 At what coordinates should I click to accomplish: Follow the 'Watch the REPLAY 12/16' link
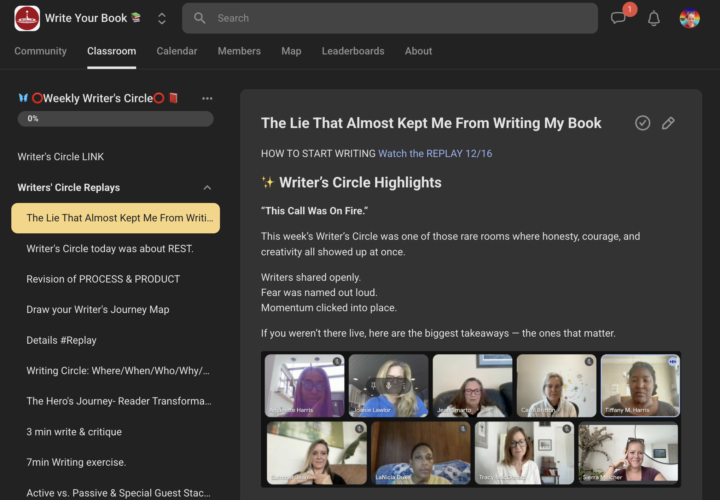coord(435,153)
